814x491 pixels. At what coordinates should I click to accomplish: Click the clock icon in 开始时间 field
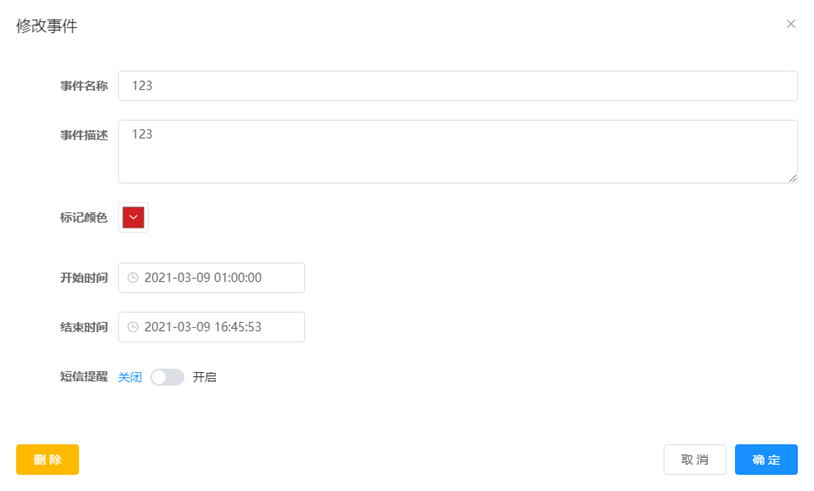[x=133, y=278]
